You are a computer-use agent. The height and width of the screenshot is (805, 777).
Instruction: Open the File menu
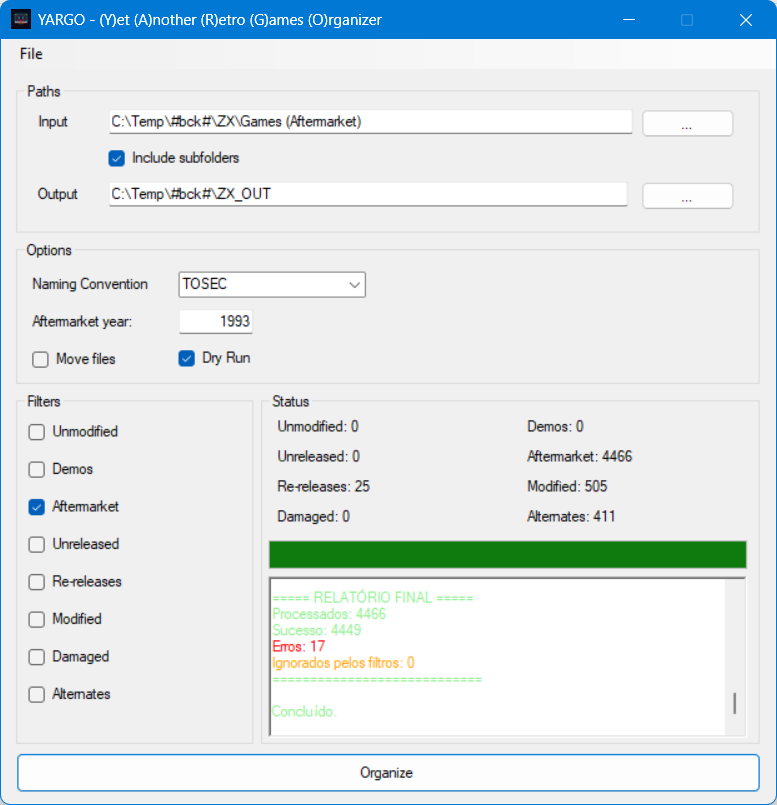31,54
